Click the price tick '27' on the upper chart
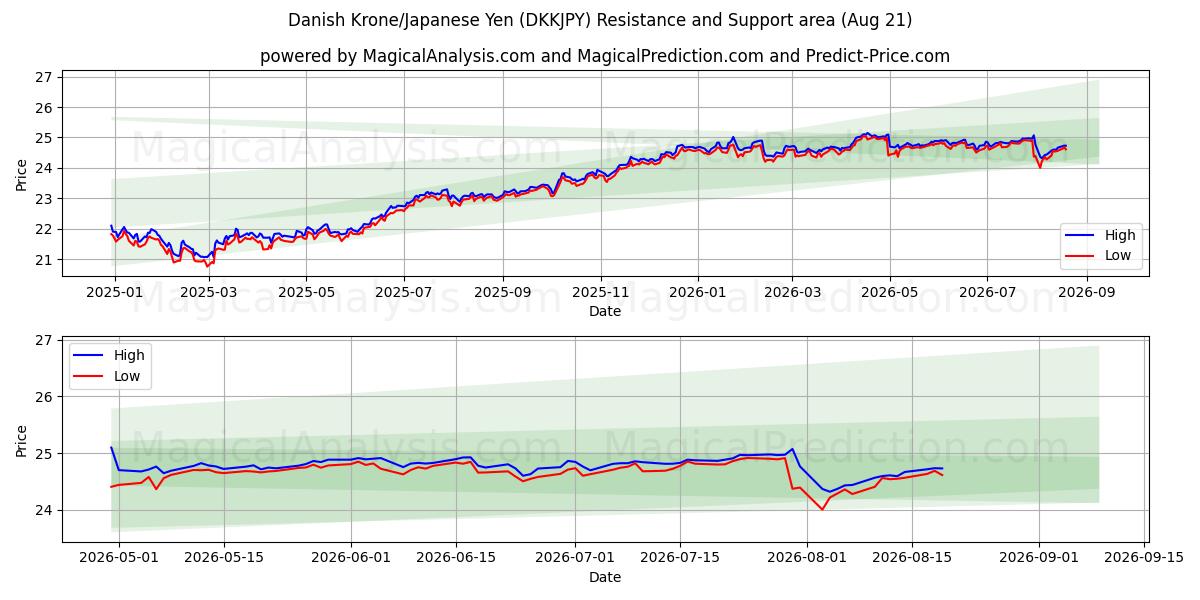 [x=45, y=77]
